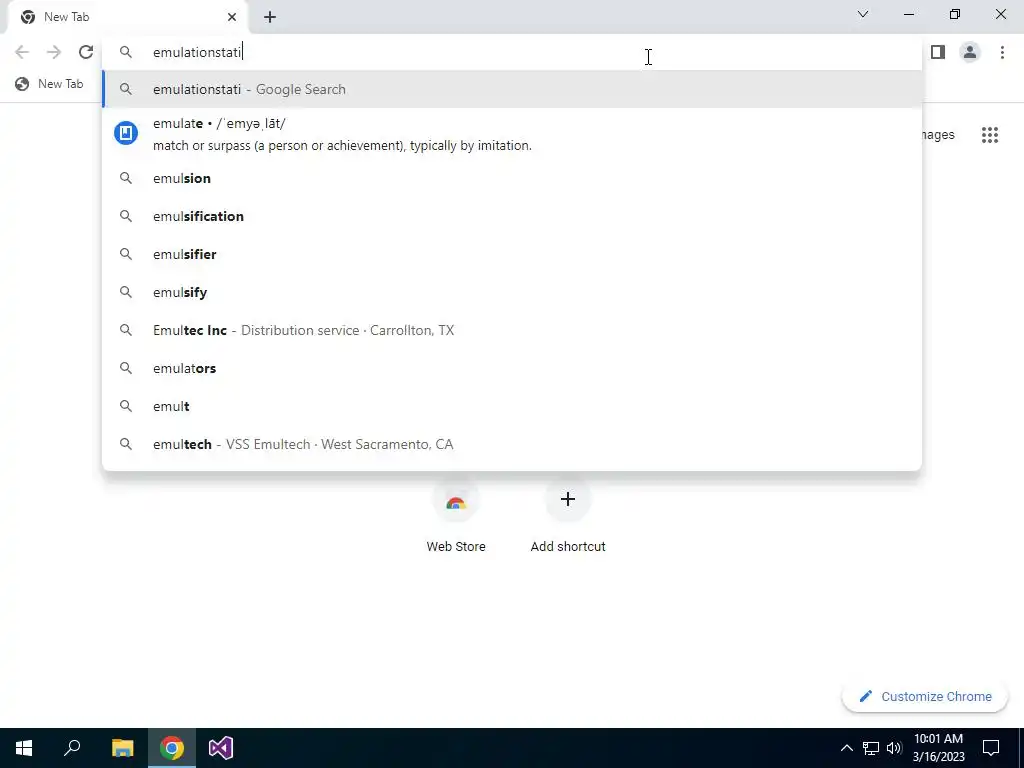The width and height of the screenshot is (1024, 768).
Task: Reload the current page
Action: [86, 52]
